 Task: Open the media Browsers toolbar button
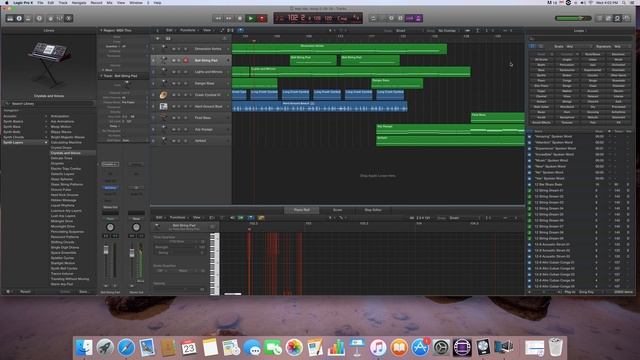click(x=626, y=18)
